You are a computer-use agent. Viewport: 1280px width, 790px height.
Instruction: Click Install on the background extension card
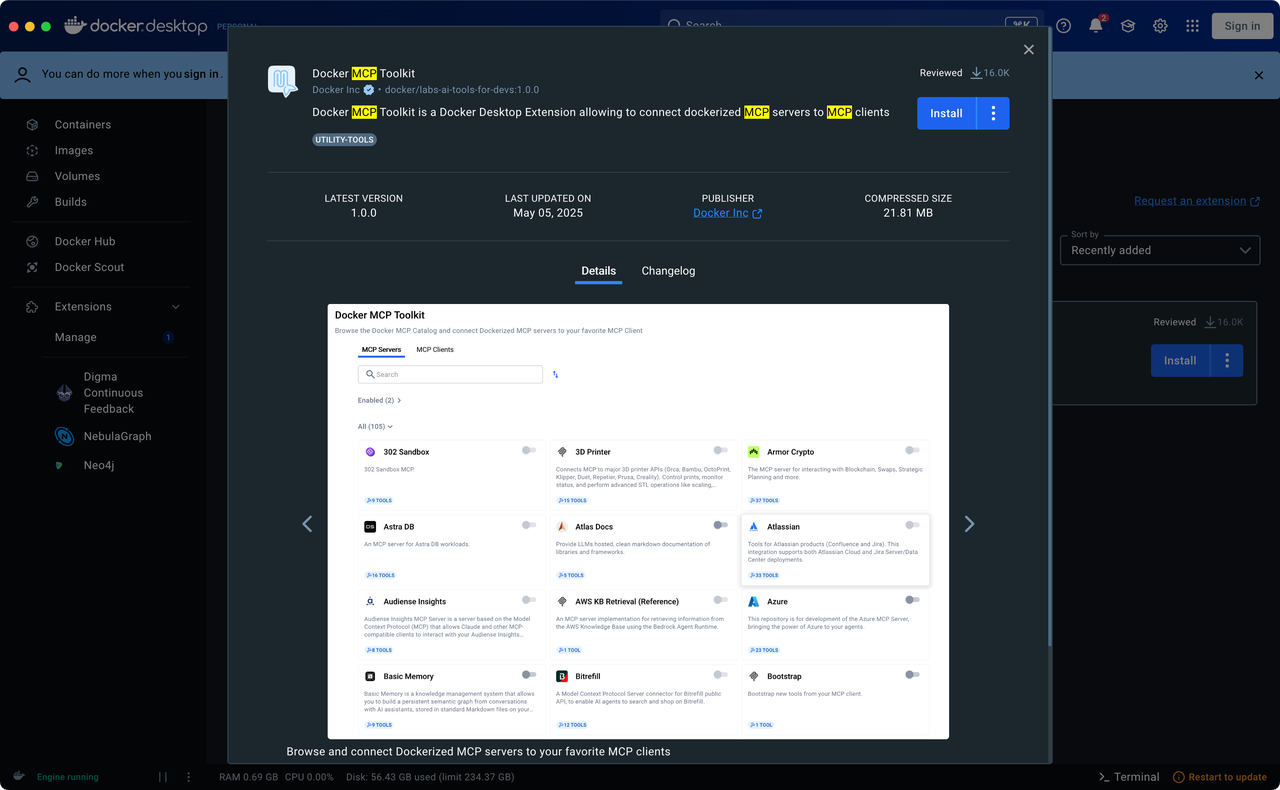[x=1180, y=360]
